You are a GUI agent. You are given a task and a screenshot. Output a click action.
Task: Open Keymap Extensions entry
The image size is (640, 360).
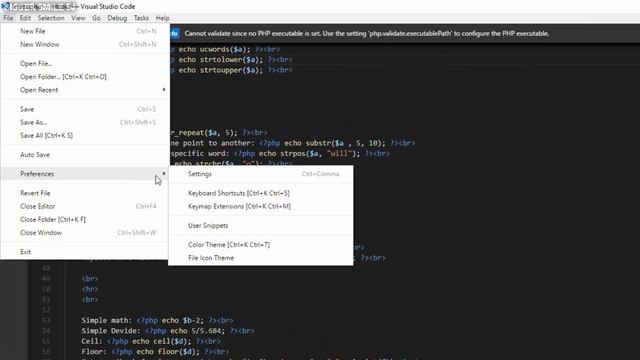[x=261, y=206]
